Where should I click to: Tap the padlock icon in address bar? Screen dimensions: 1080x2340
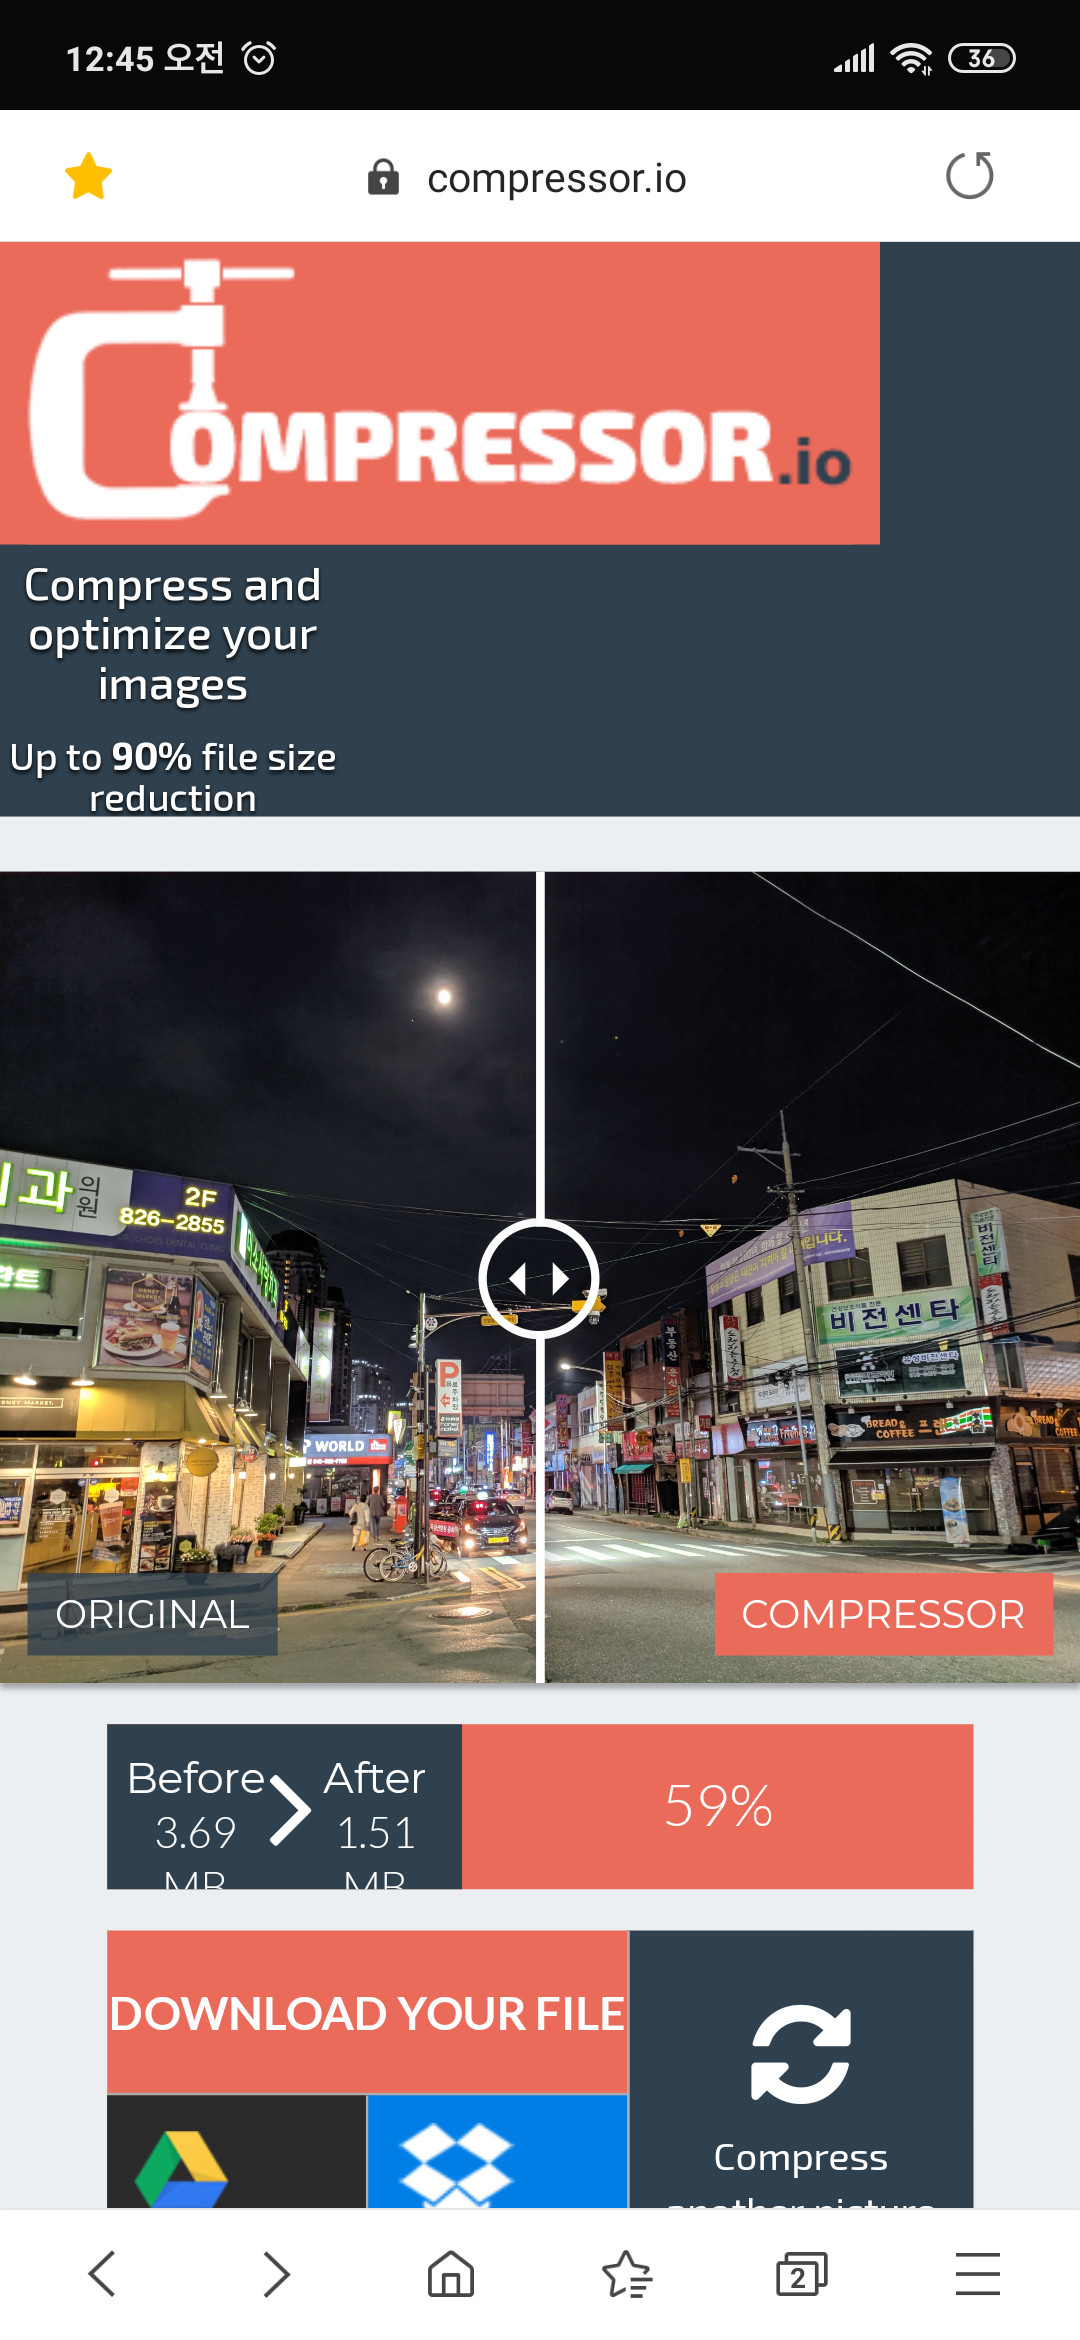click(x=383, y=177)
